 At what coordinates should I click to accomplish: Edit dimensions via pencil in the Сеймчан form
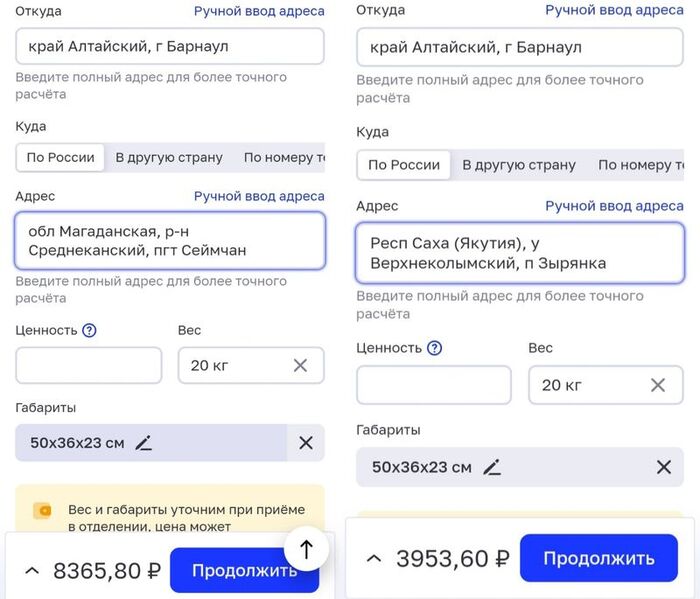pos(144,443)
